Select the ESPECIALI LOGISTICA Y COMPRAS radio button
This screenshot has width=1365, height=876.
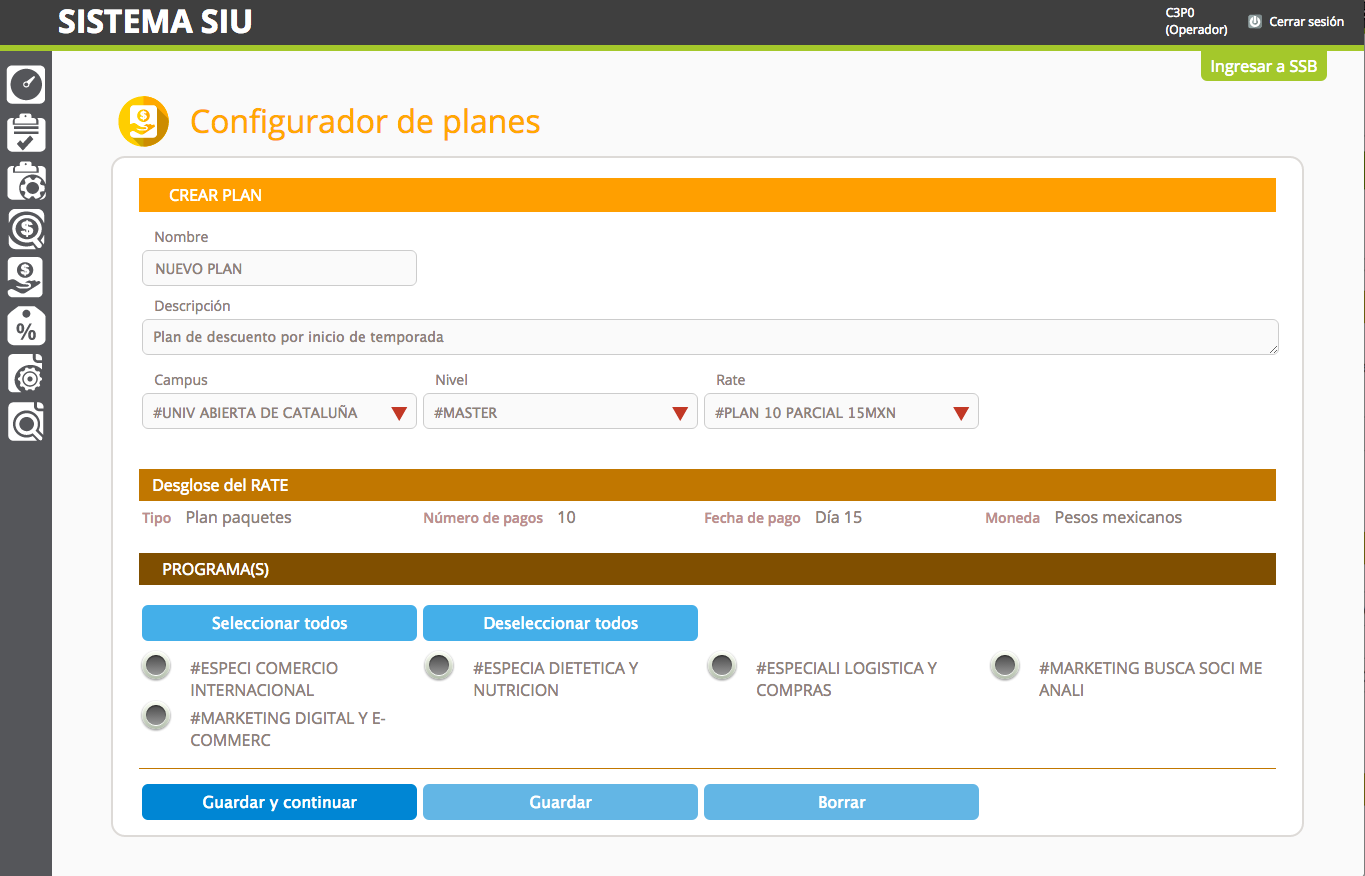click(722, 667)
